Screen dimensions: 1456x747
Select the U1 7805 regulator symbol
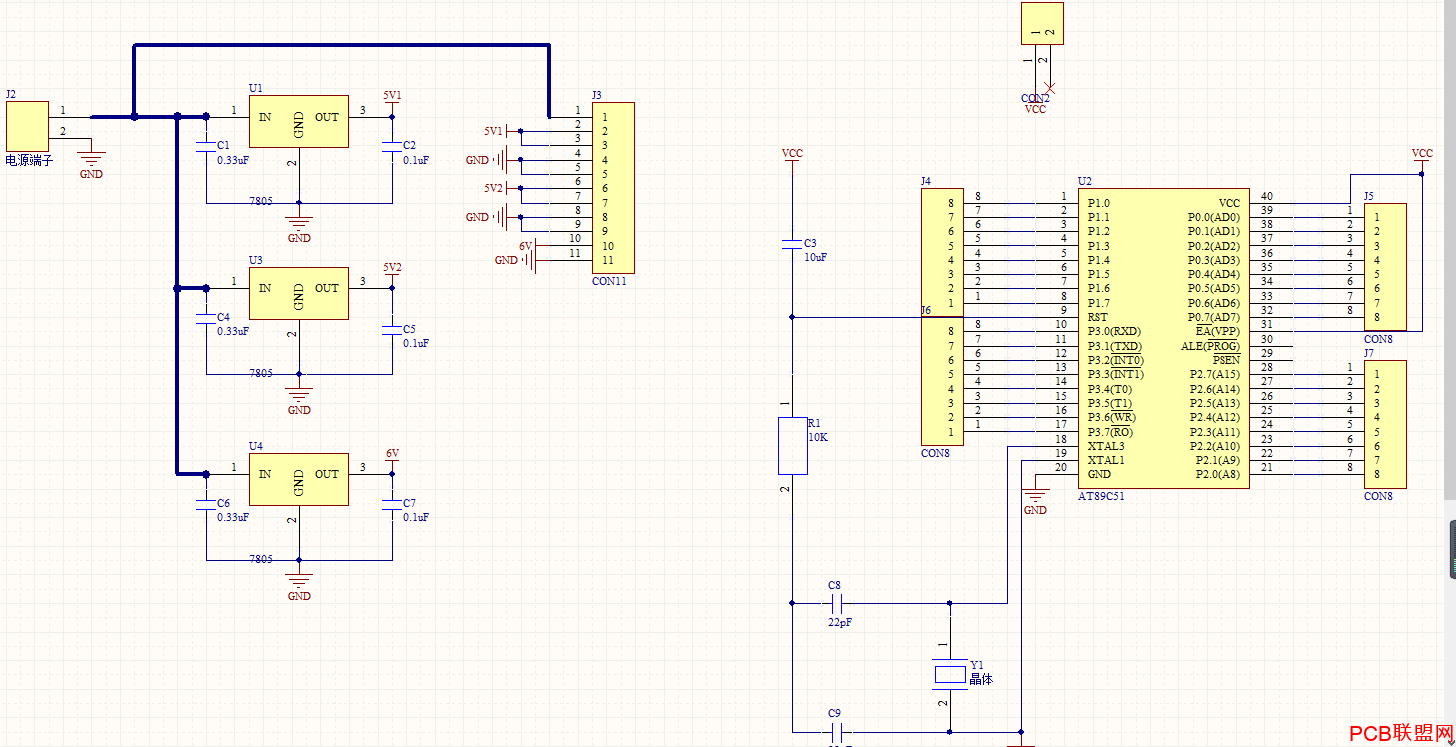point(298,121)
